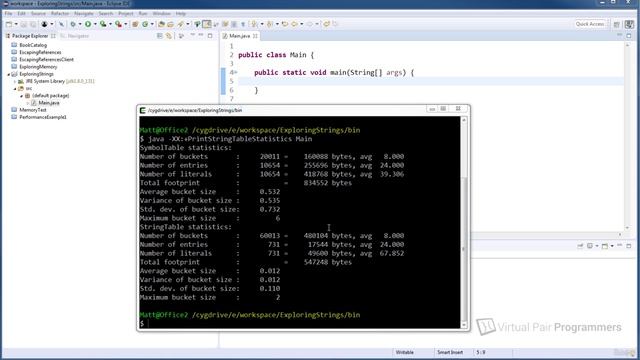
Task: Click the New Java Class icon
Action: [145, 24]
